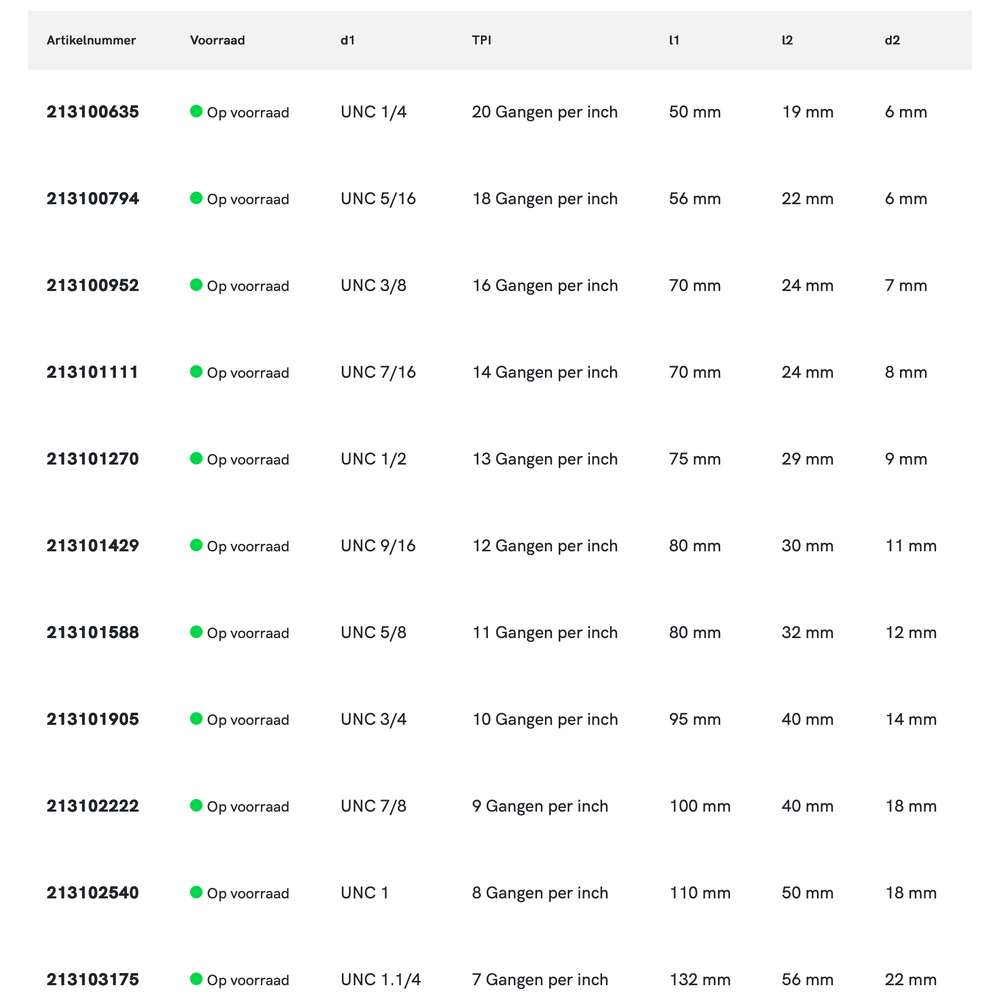Viewport: 1000px width, 1000px height.
Task: Open article 213102222
Action: (x=93, y=806)
